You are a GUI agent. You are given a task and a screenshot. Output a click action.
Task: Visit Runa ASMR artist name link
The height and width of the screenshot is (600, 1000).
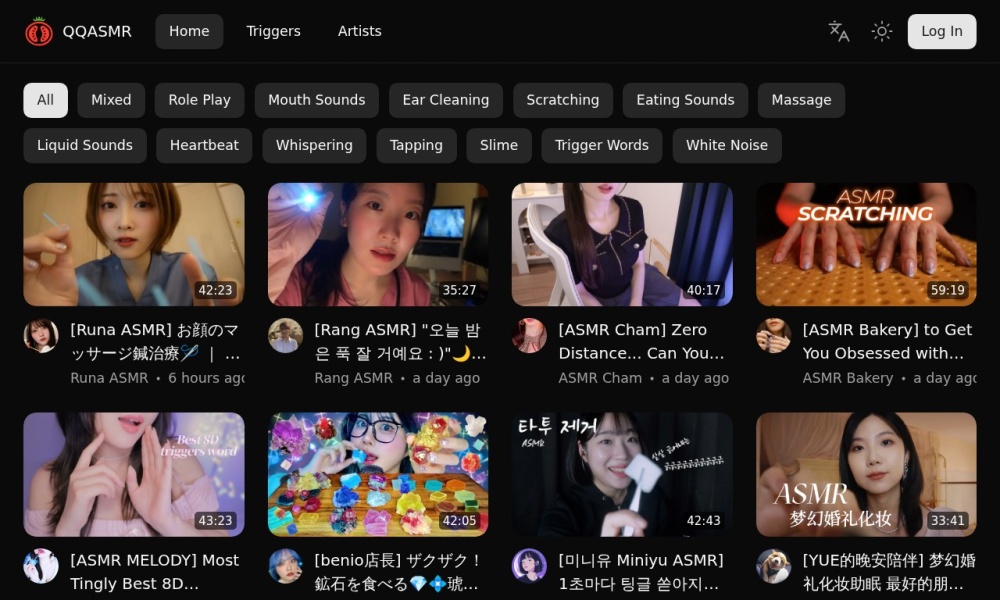click(109, 378)
